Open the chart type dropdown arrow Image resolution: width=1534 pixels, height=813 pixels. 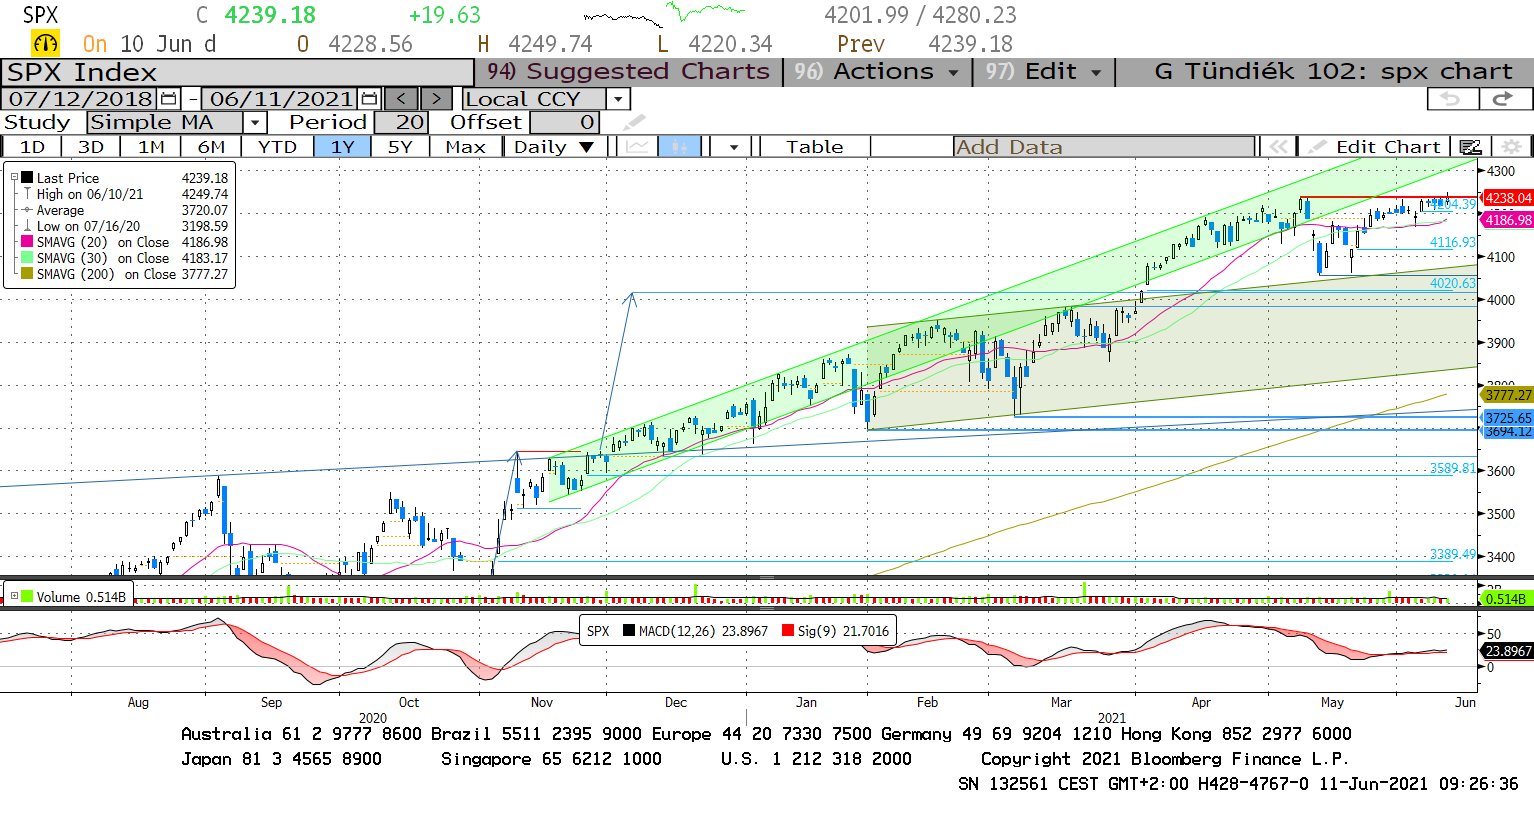[734, 147]
